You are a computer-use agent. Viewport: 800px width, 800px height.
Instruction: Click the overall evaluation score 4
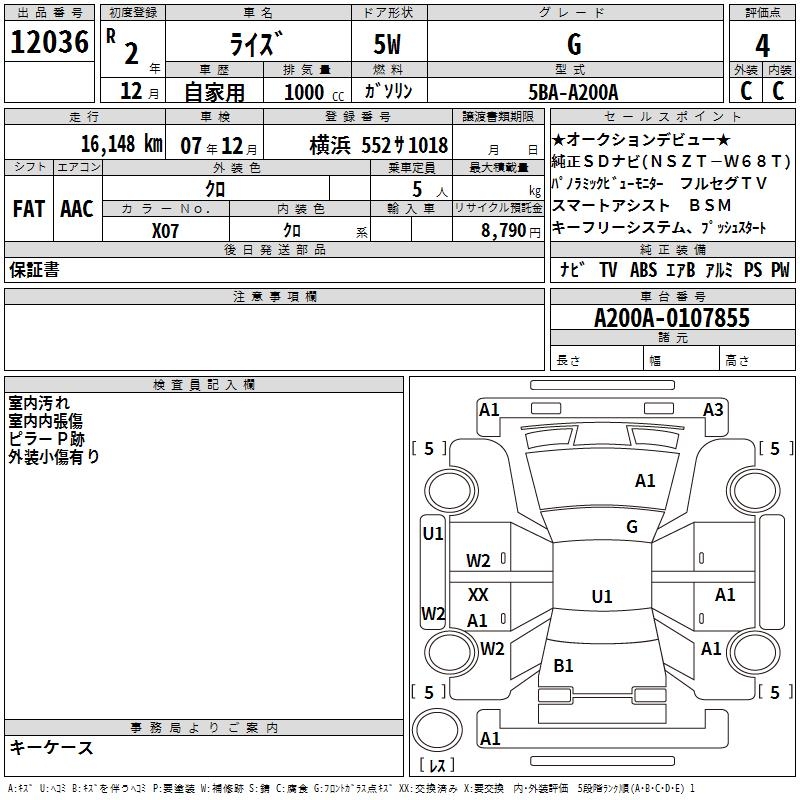tap(762, 45)
